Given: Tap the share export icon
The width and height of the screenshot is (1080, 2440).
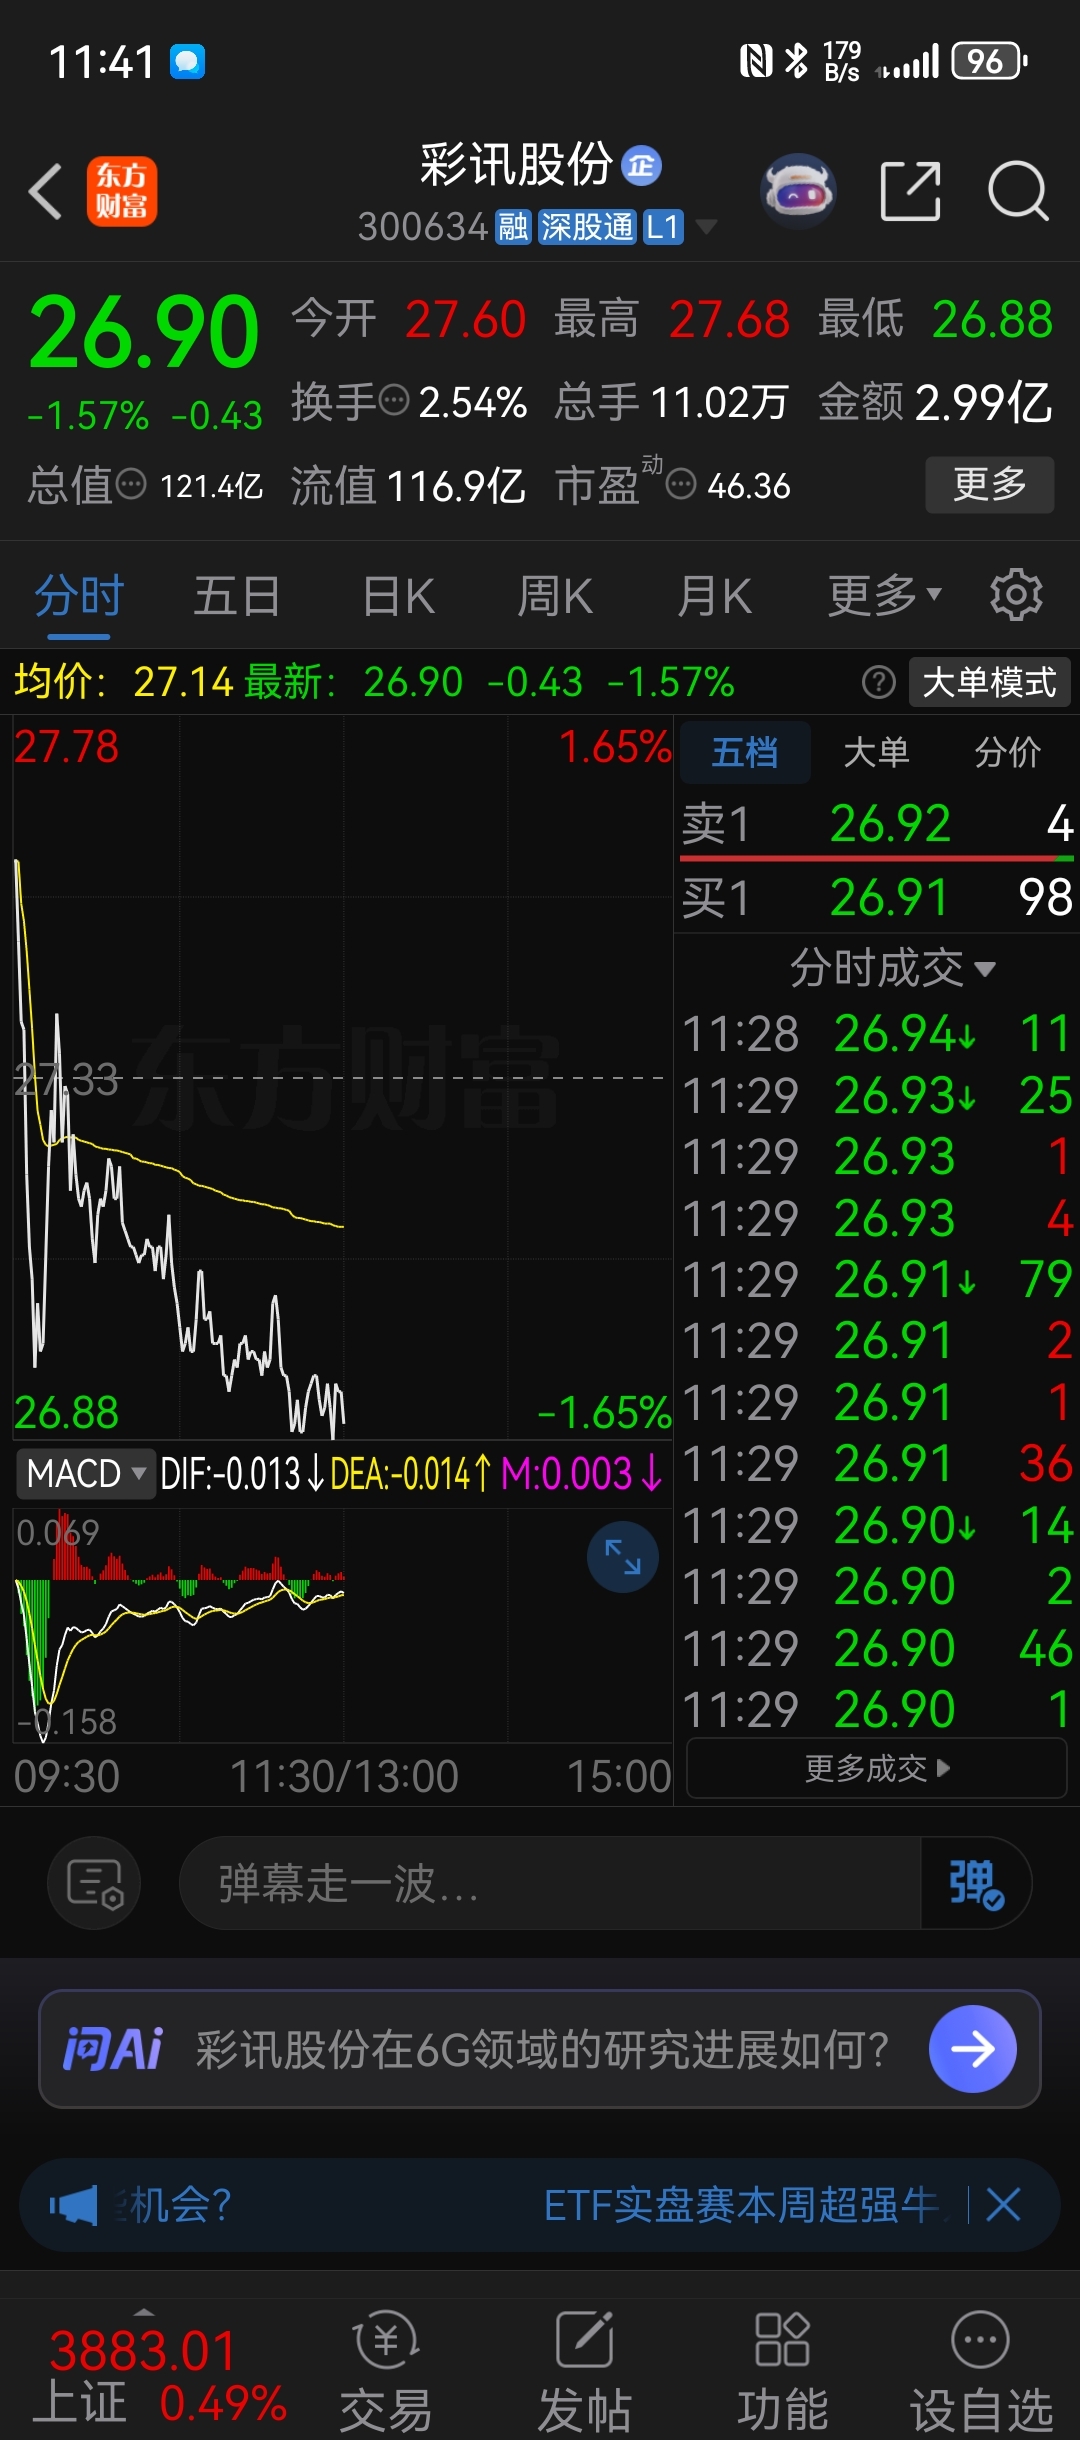Looking at the screenshot, I should pyautogui.click(x=910, y=190).
